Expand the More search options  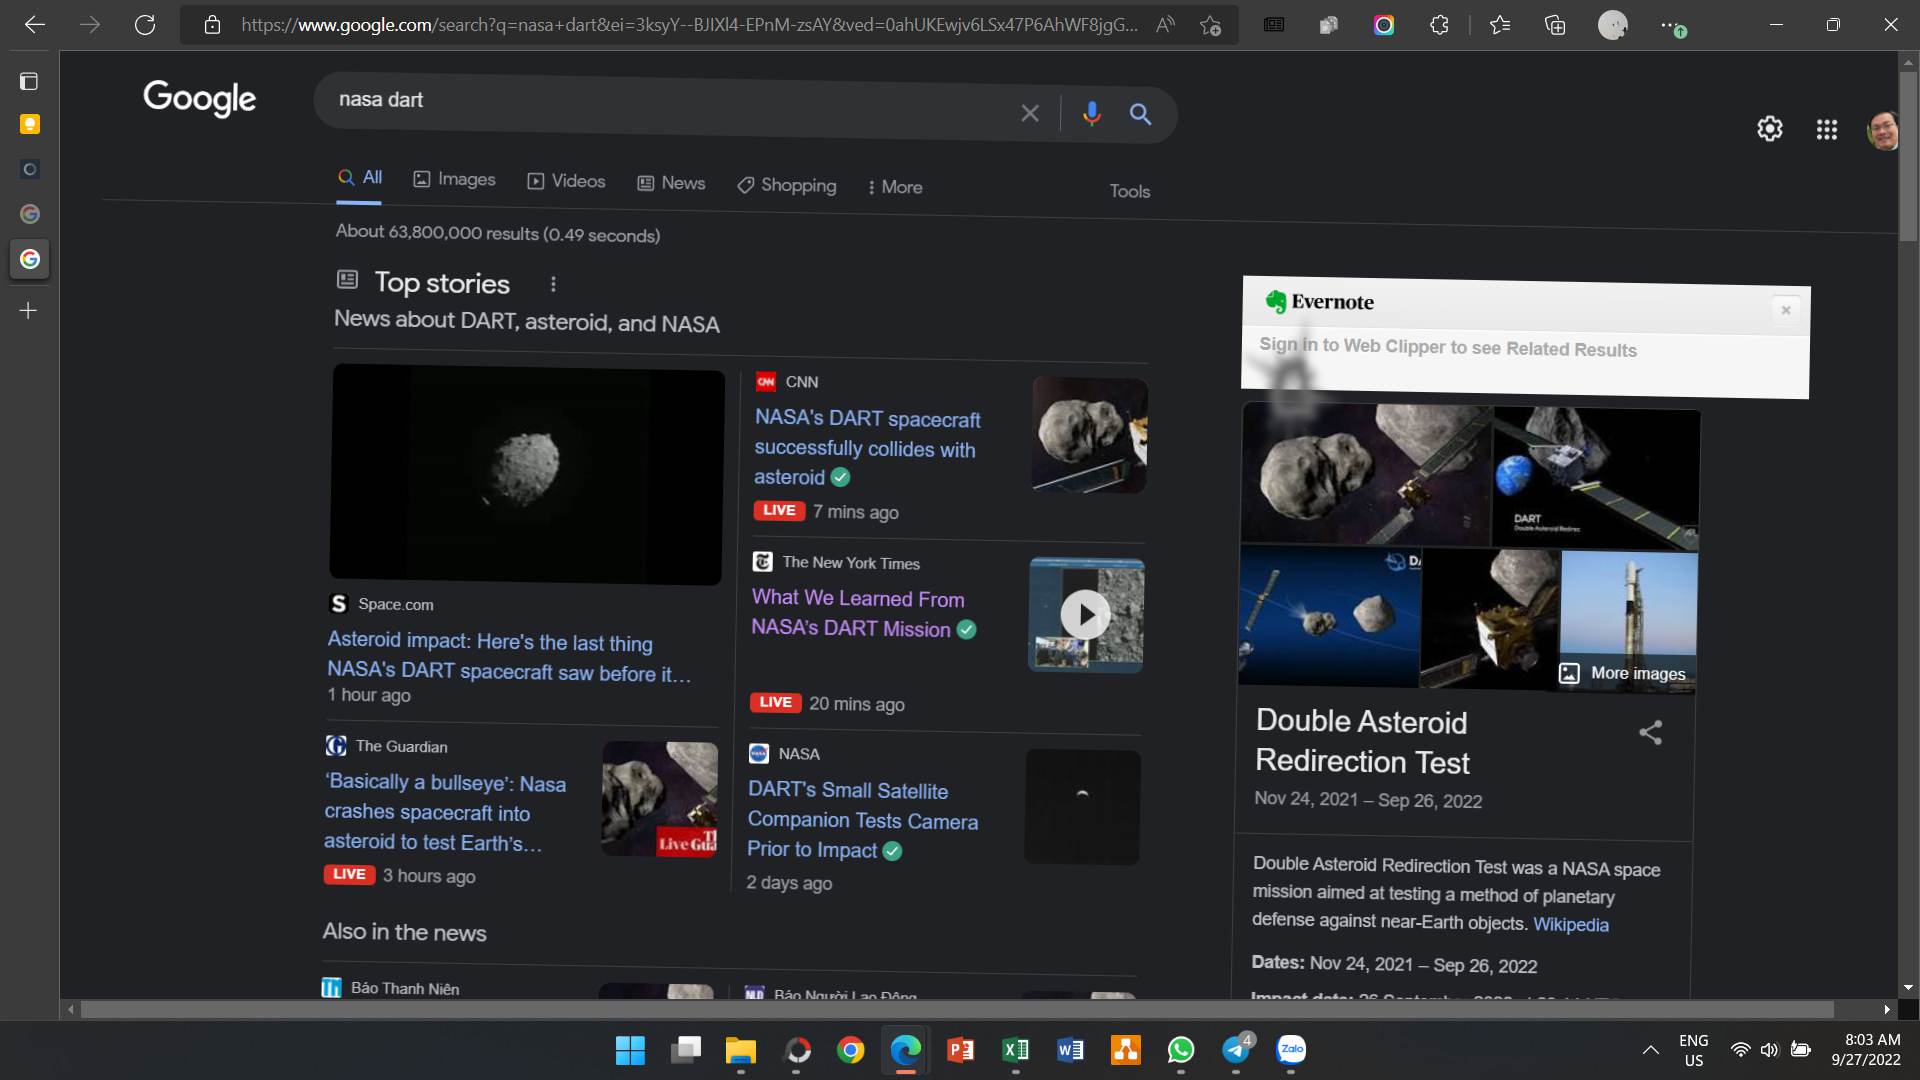[895, 187]
